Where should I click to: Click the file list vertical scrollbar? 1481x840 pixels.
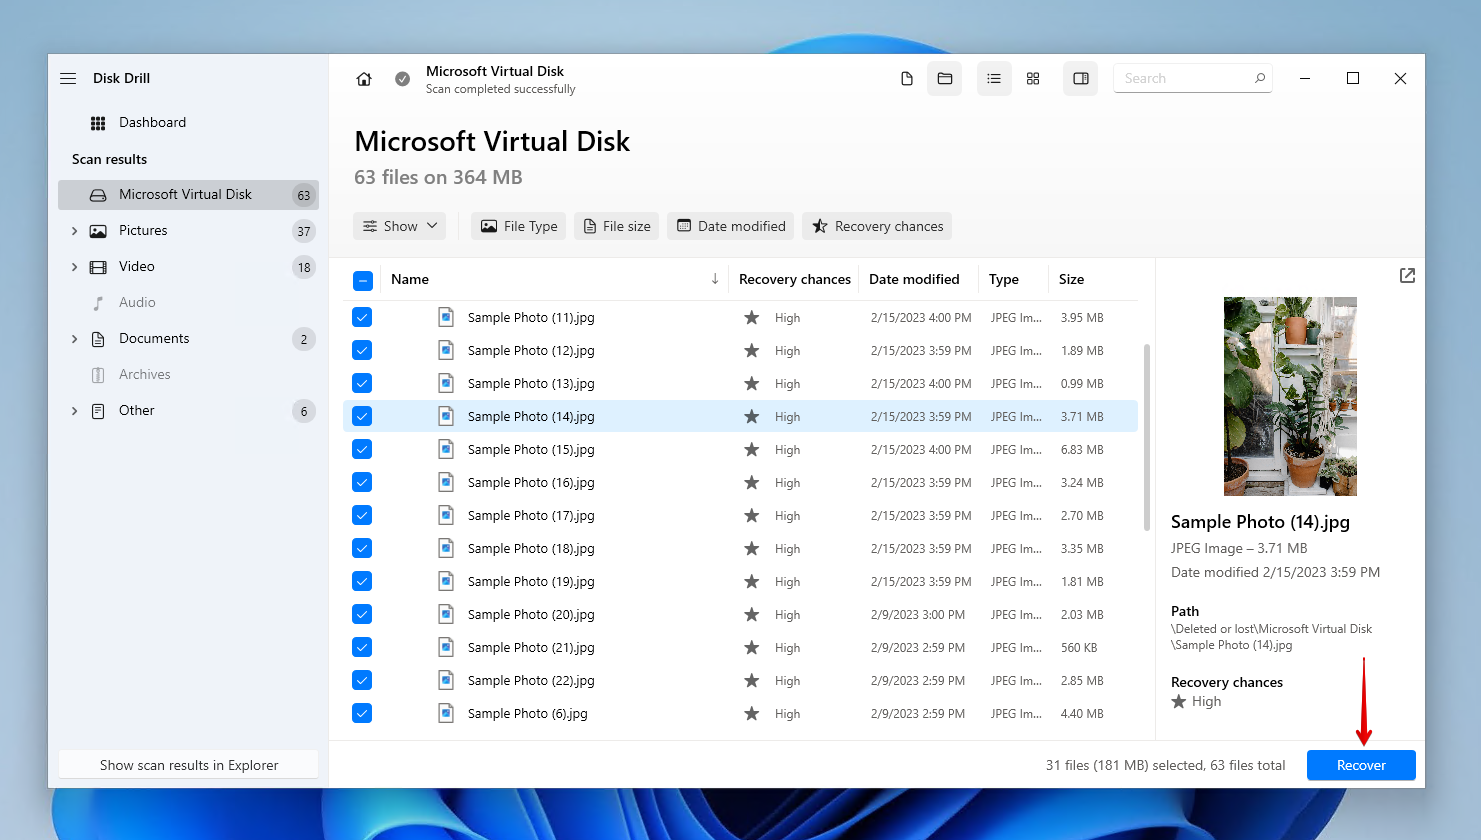pos(1147,437)
